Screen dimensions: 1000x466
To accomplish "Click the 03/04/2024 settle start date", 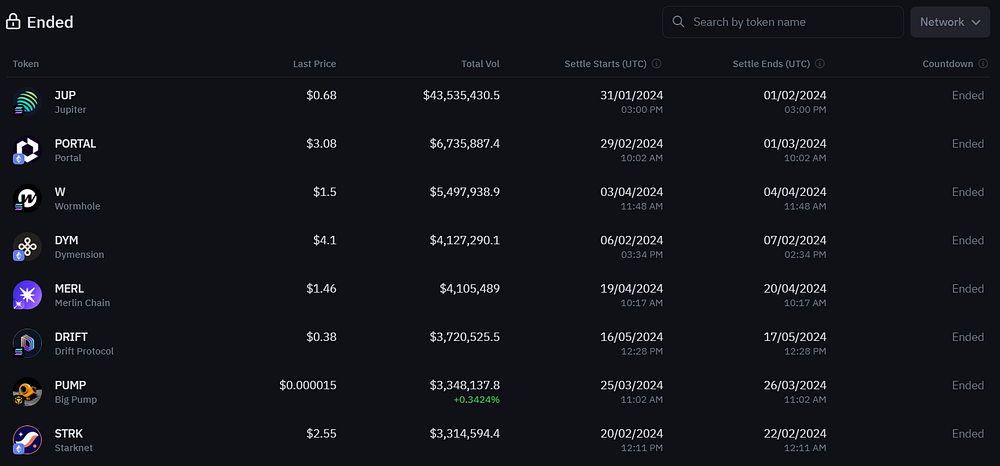I will coord(631,193).
